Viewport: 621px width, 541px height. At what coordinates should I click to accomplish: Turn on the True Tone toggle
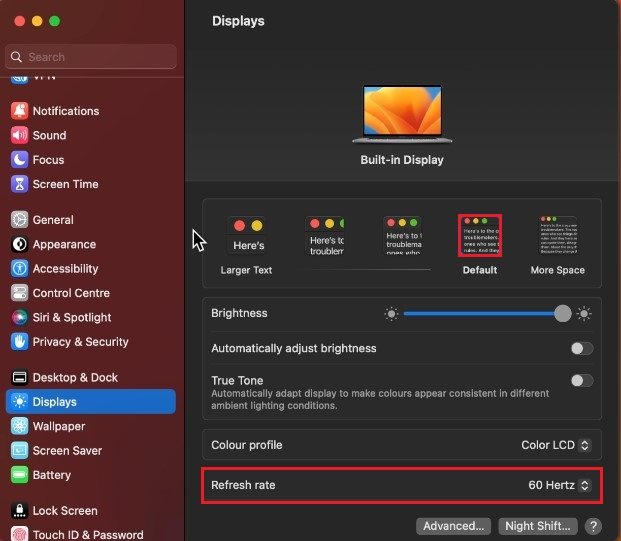click(x=581, y=381)
